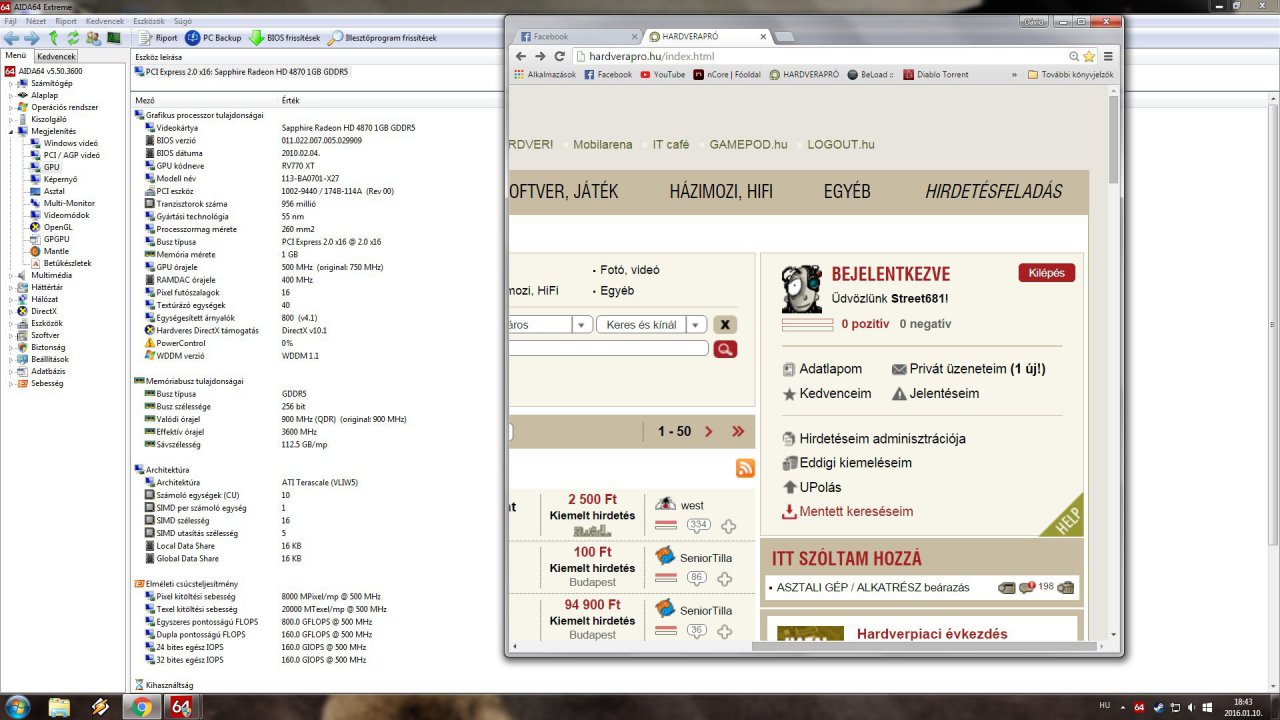Click the Kilépés logout button
The height and width of the screenshot is (720, 1280).
(1047, 273)
